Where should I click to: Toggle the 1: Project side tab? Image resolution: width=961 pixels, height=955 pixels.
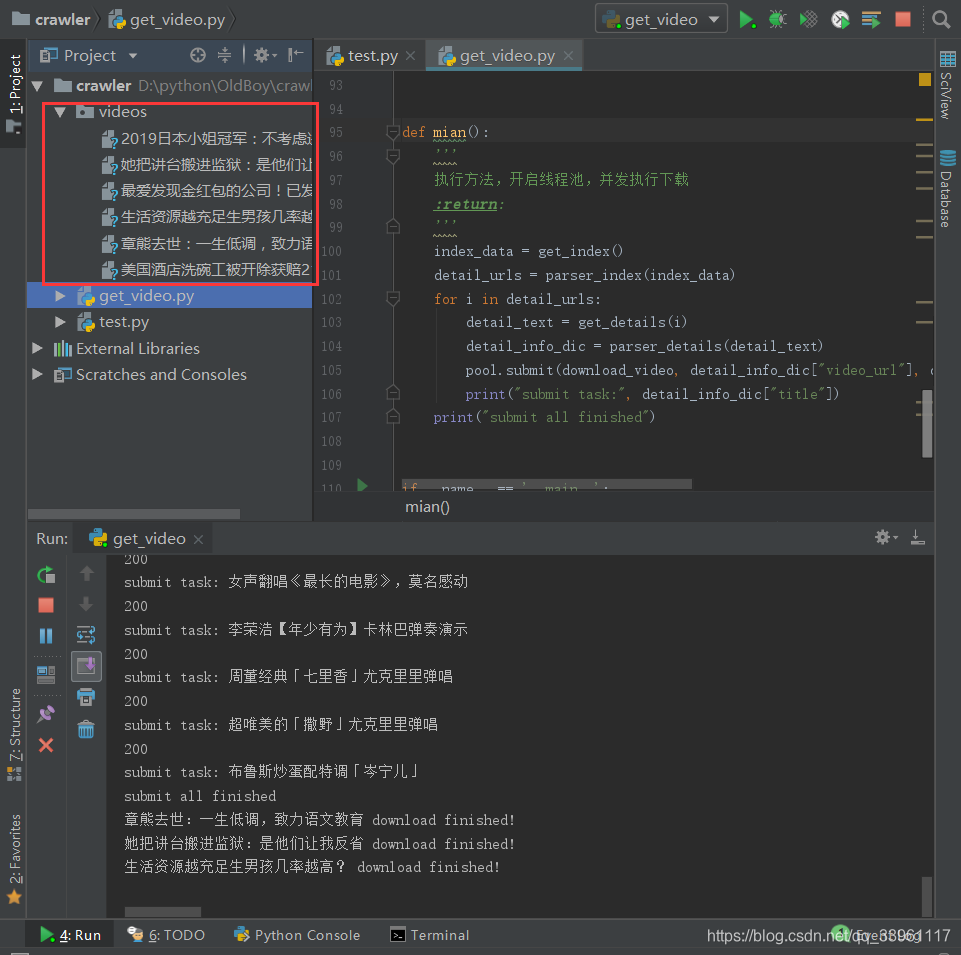pos(13,93)
